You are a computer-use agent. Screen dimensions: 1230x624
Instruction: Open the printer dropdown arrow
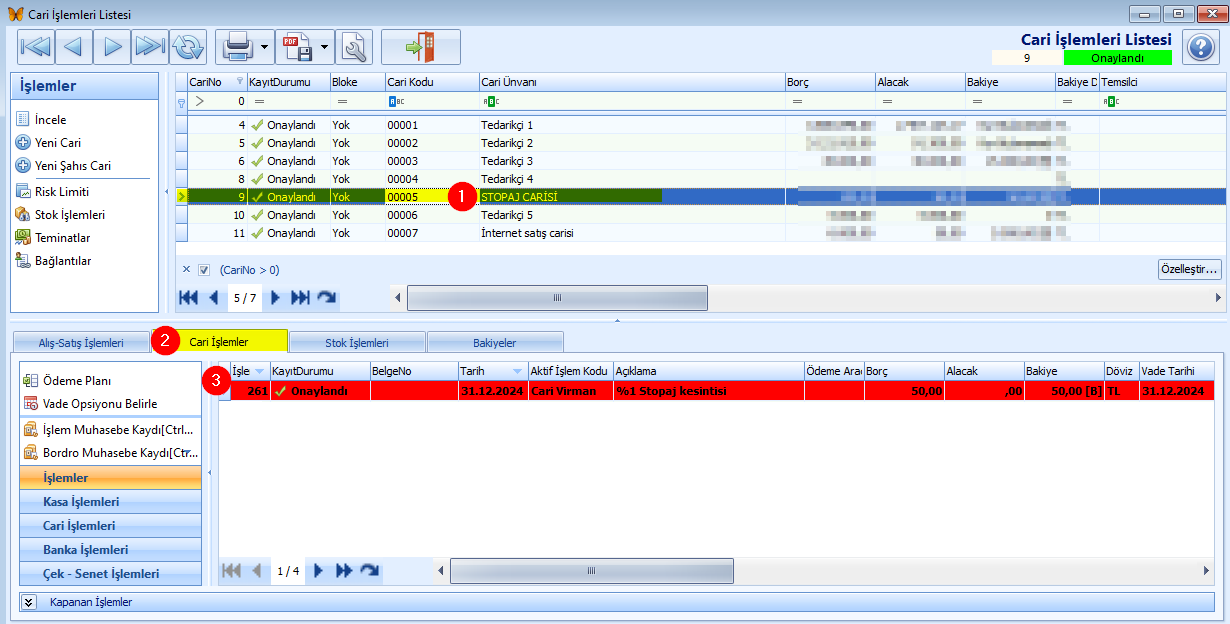265,47
